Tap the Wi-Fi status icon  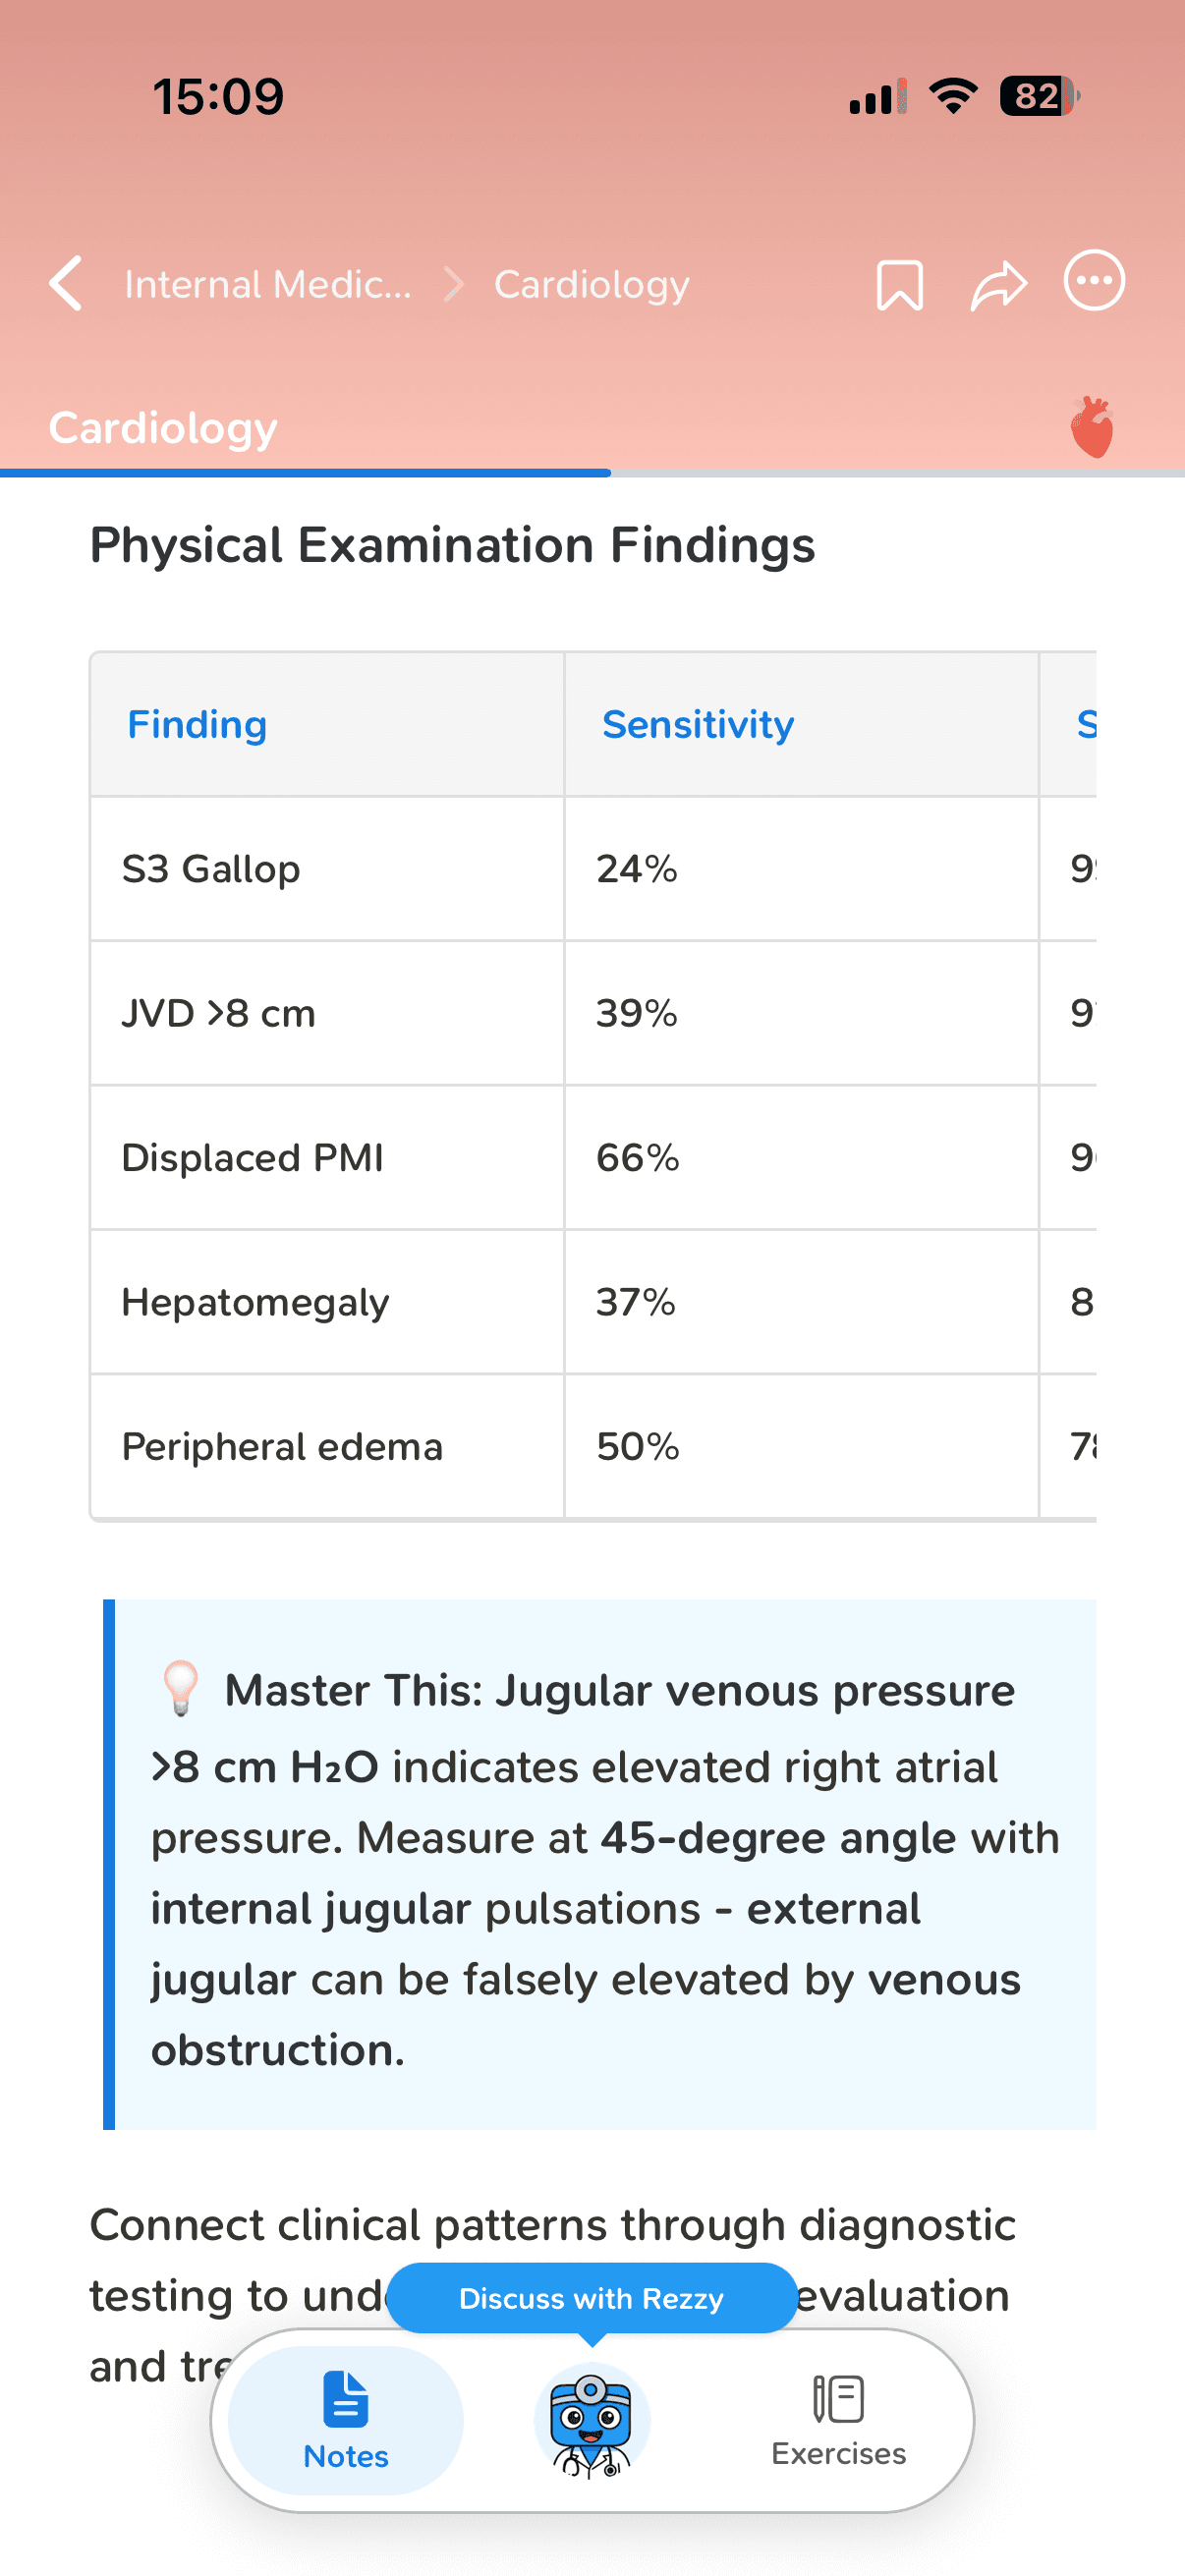tap(953, 96)
